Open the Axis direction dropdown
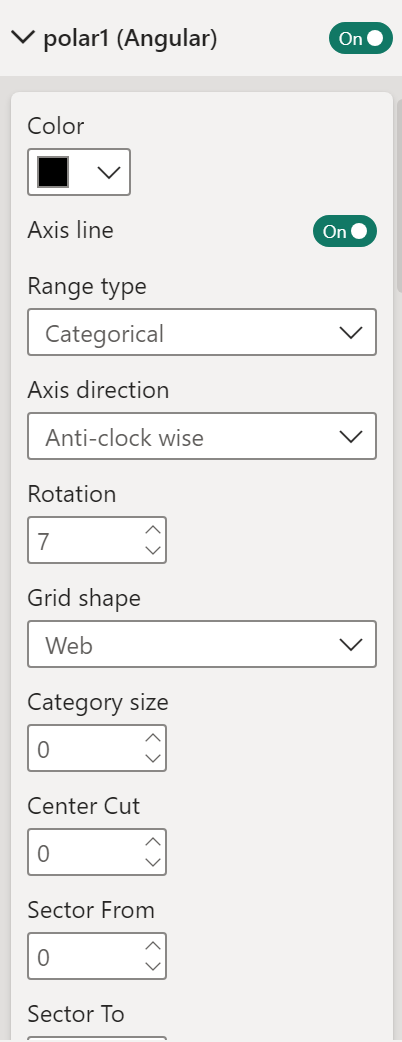402x1042 pixels. (x=202, y=436)
